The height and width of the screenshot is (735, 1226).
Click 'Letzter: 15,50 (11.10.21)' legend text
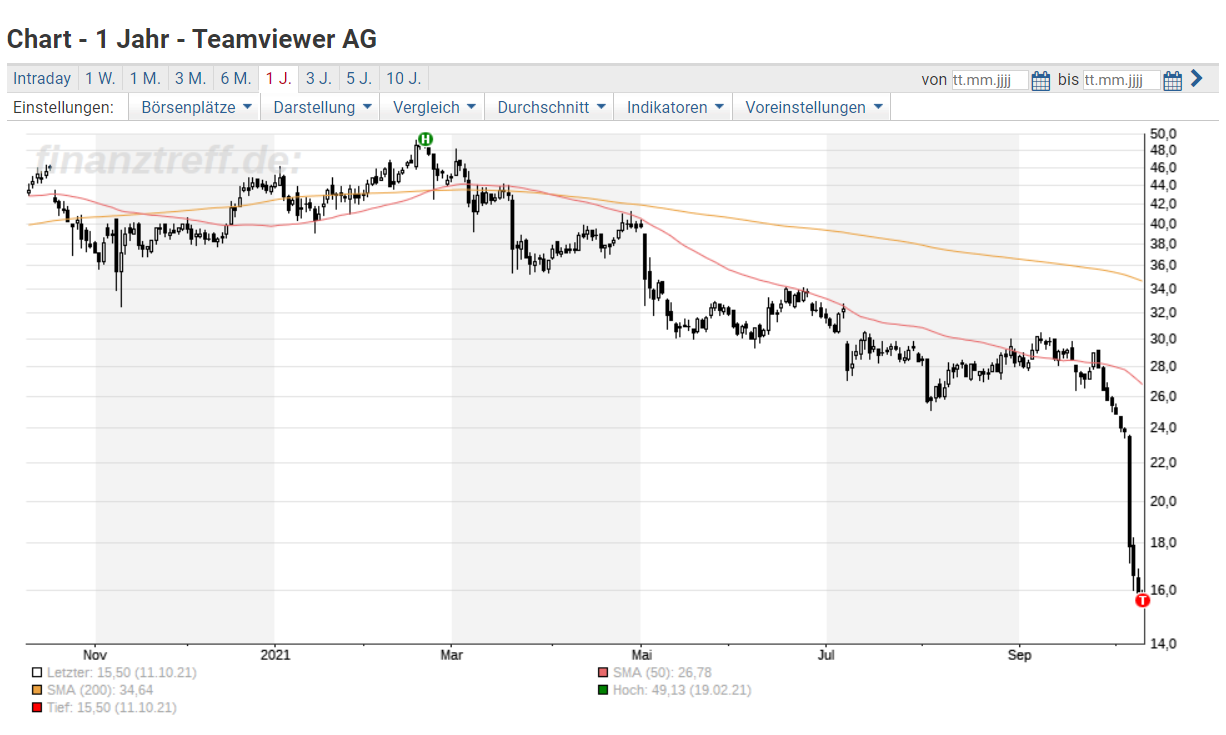click(x=122, y=673)
